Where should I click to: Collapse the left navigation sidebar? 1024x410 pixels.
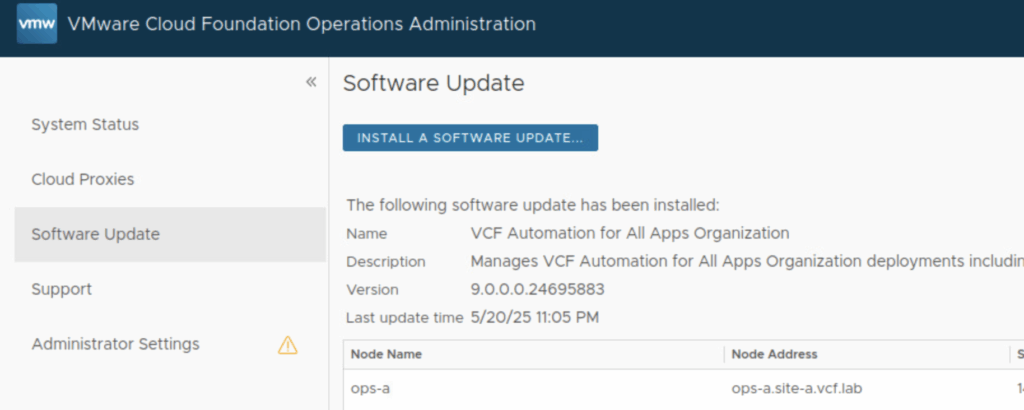tap(311, 82)
